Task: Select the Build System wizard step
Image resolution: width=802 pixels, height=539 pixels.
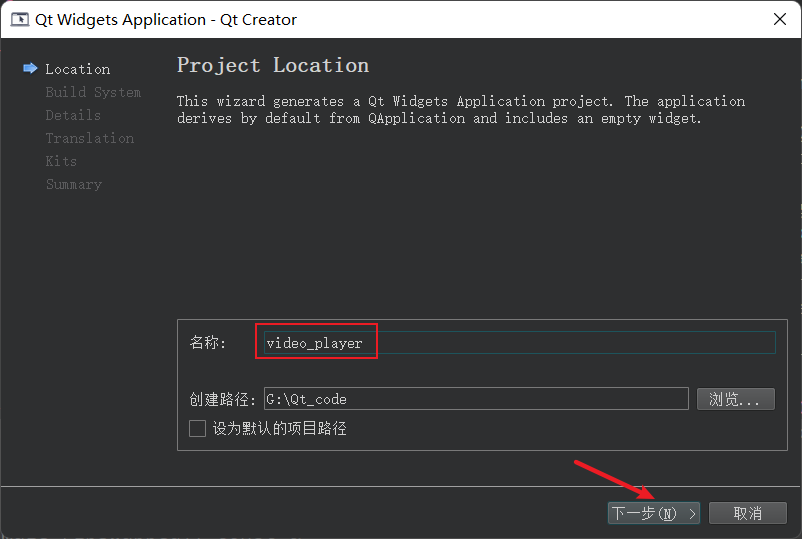Action: [93, 92]
